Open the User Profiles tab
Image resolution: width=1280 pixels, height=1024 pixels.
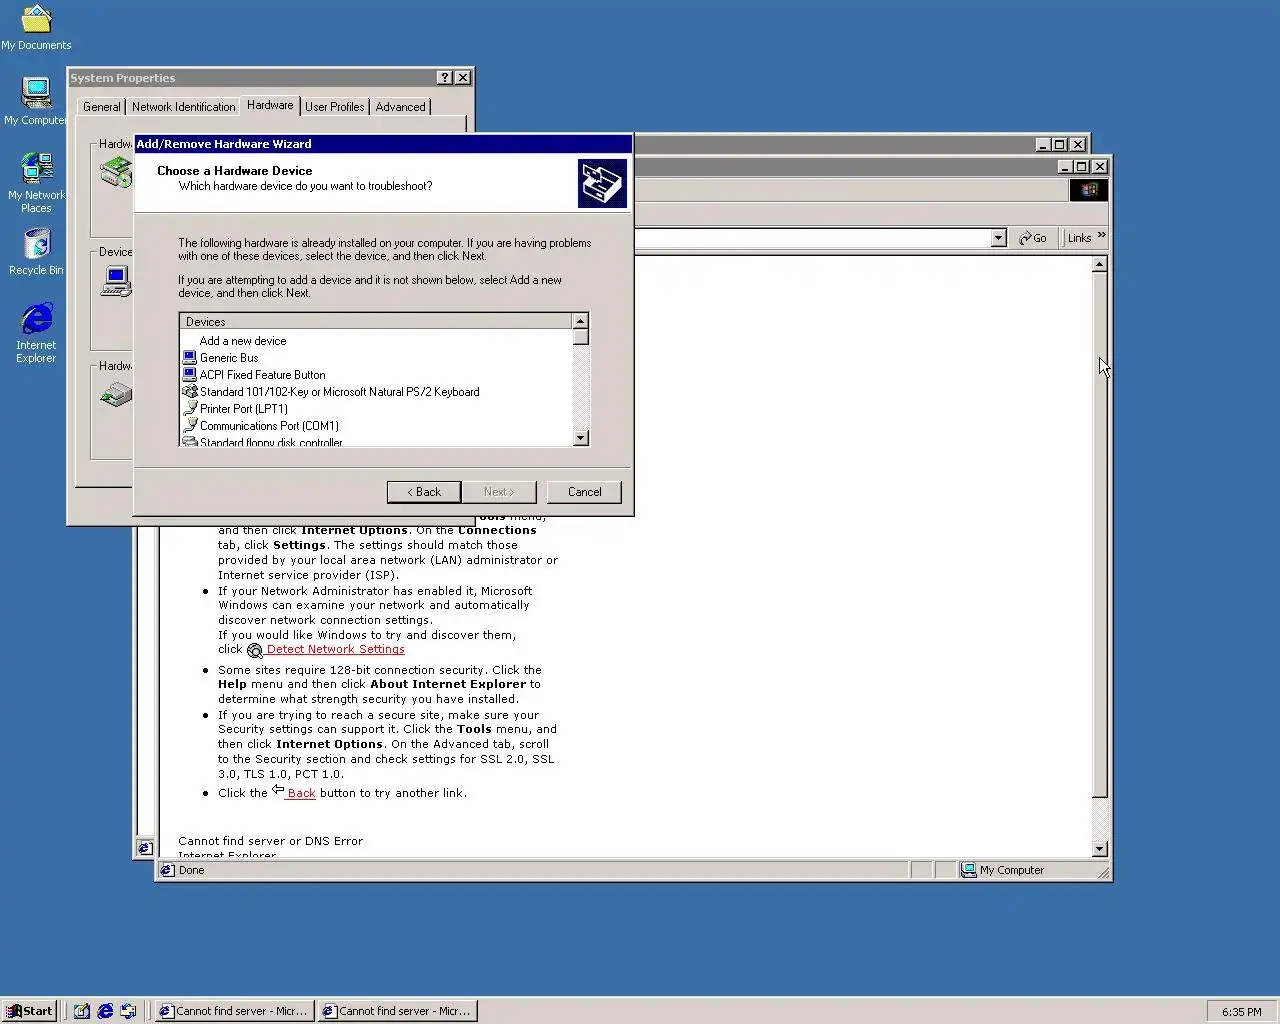(x=334, y=107)
